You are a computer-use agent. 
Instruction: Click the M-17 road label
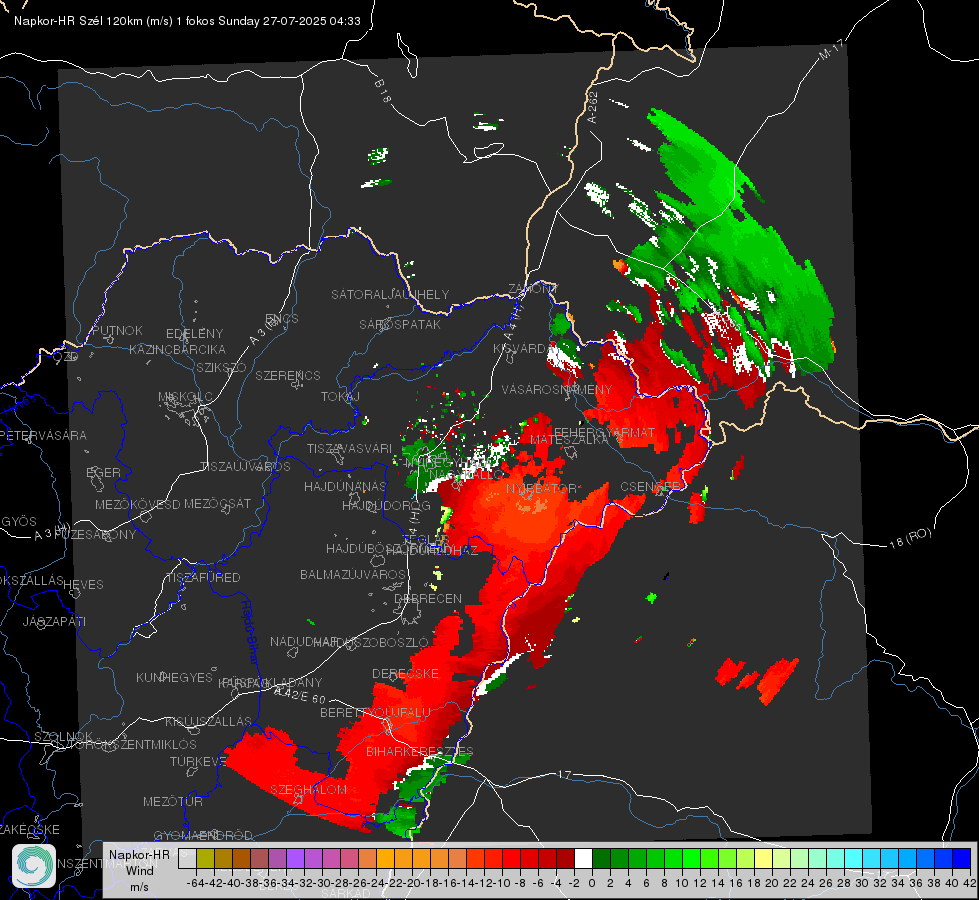pos(831,50)
